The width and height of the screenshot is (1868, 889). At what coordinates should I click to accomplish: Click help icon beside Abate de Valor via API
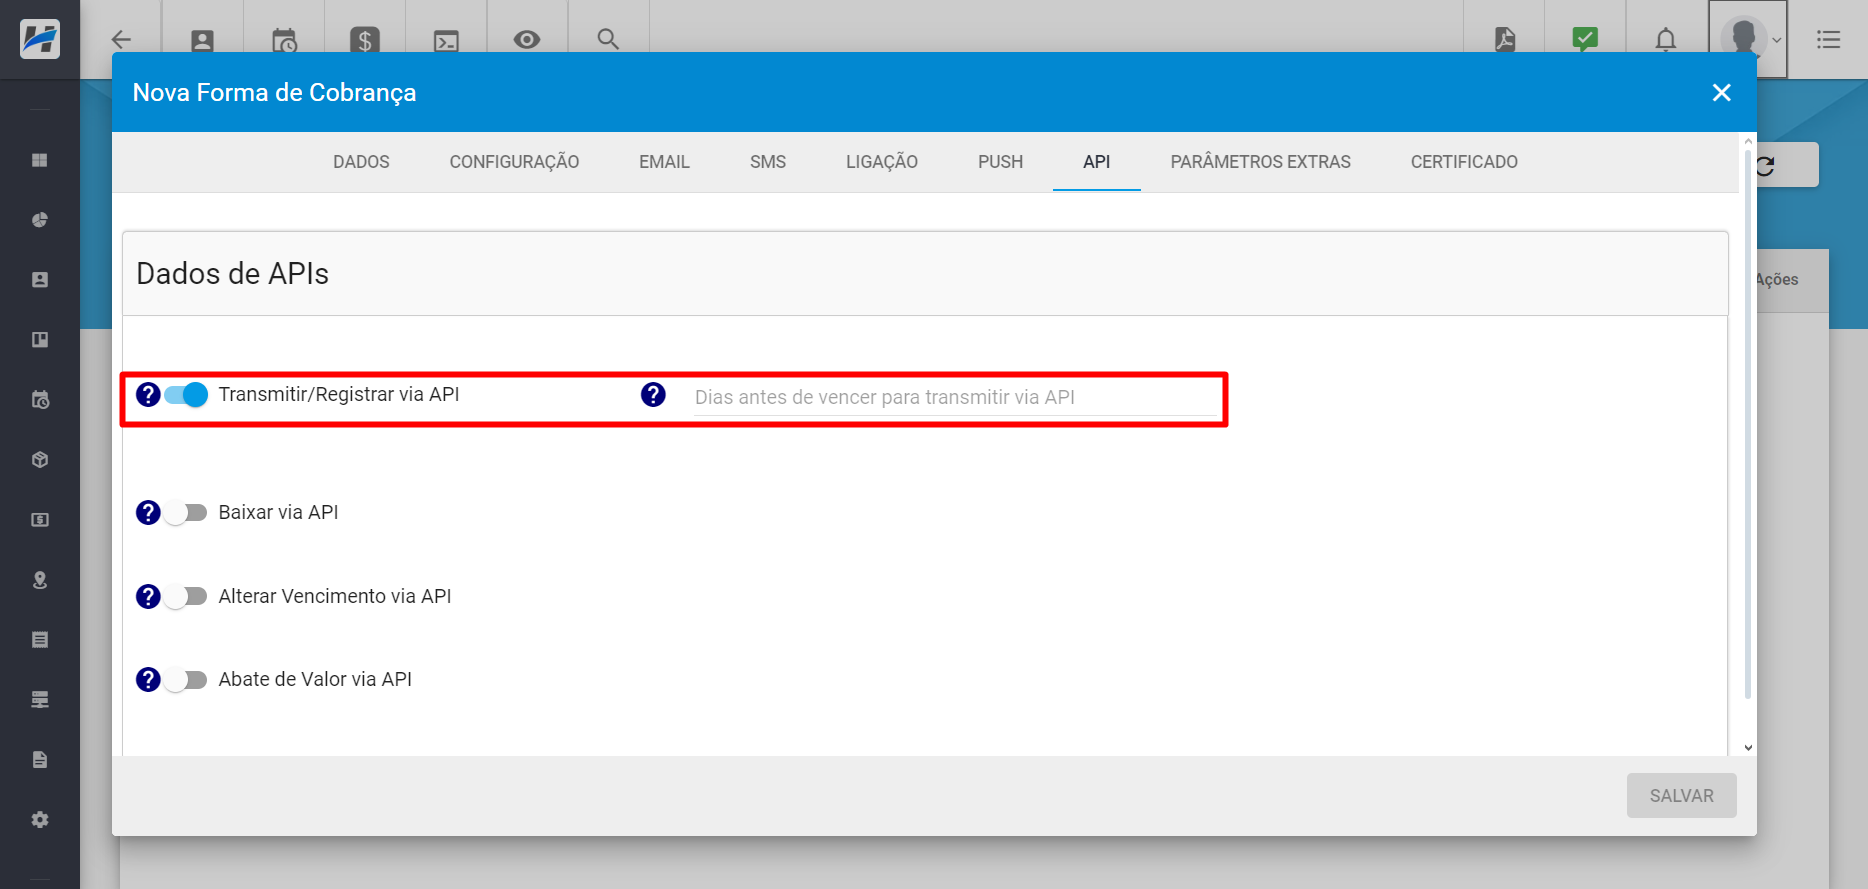[x=148, y=680]
